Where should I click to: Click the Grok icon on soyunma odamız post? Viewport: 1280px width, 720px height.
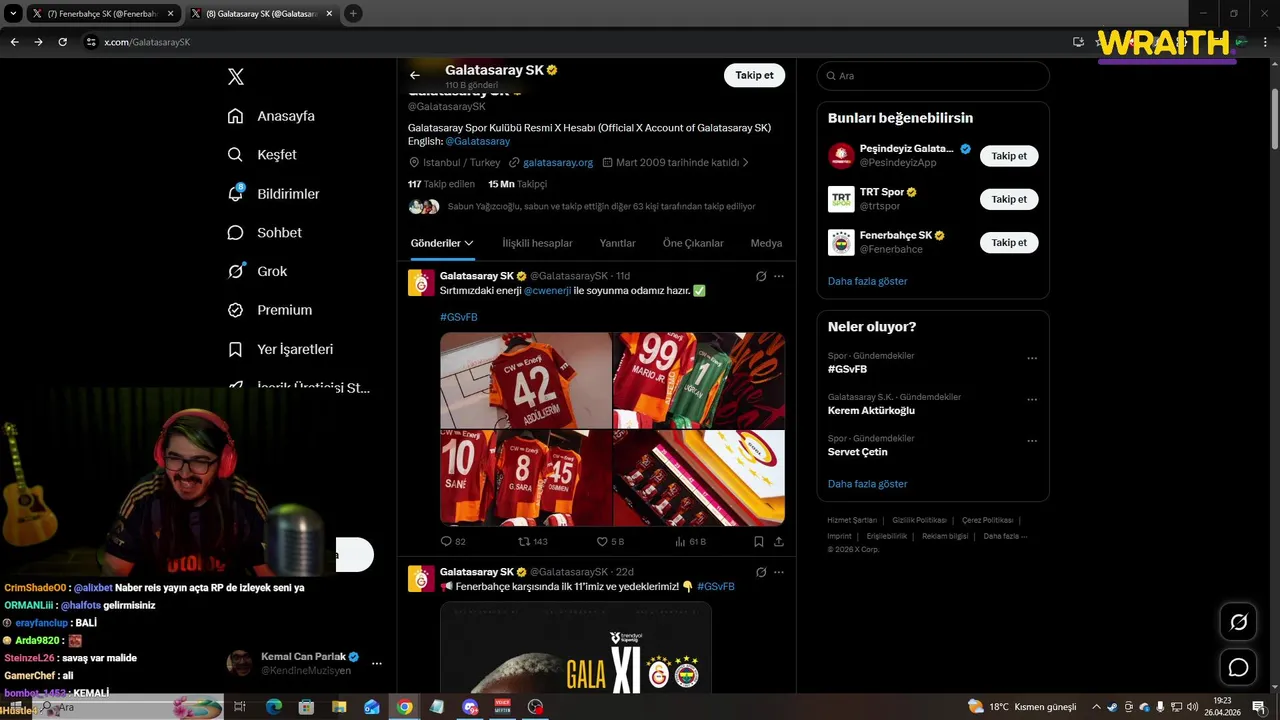coord(761,276)
